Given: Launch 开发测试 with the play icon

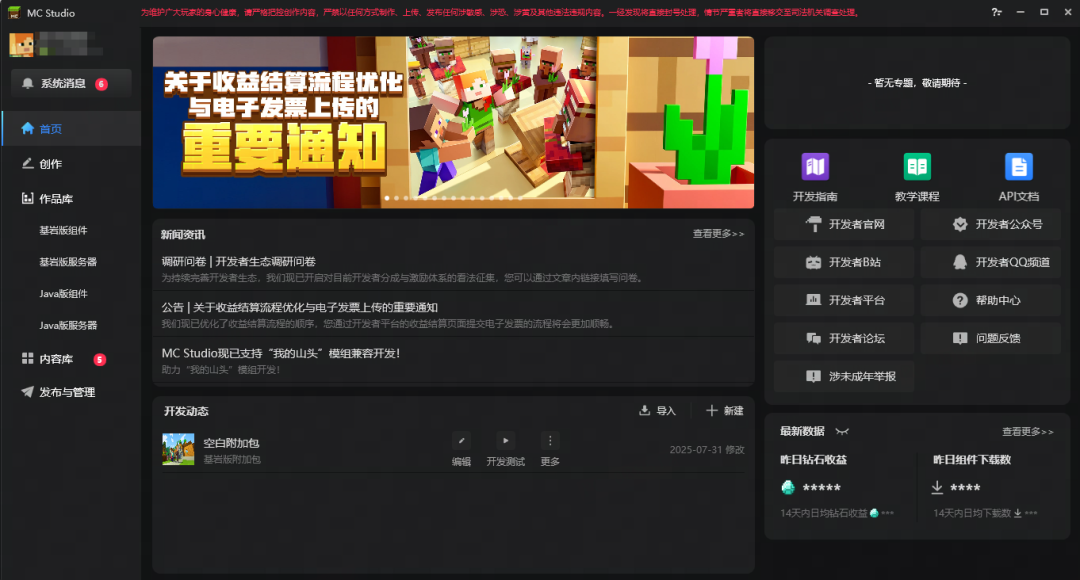Looking at the screenshot, I should click(505, 440).
